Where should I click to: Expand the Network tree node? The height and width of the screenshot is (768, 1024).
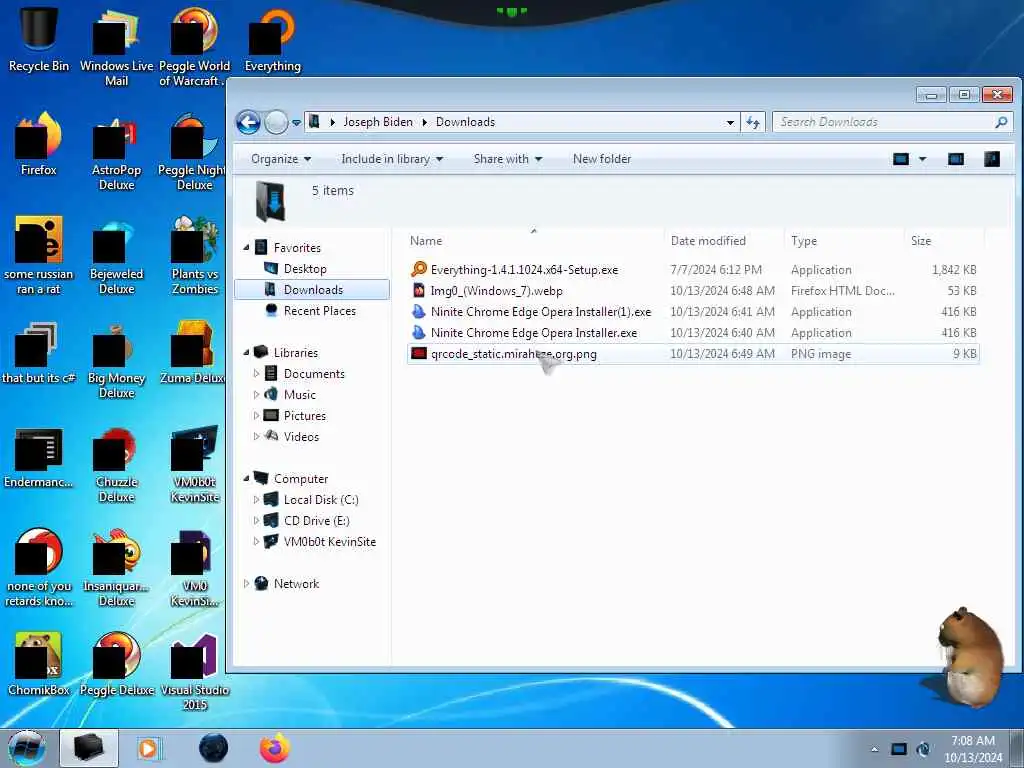click(x=246, y=584)
